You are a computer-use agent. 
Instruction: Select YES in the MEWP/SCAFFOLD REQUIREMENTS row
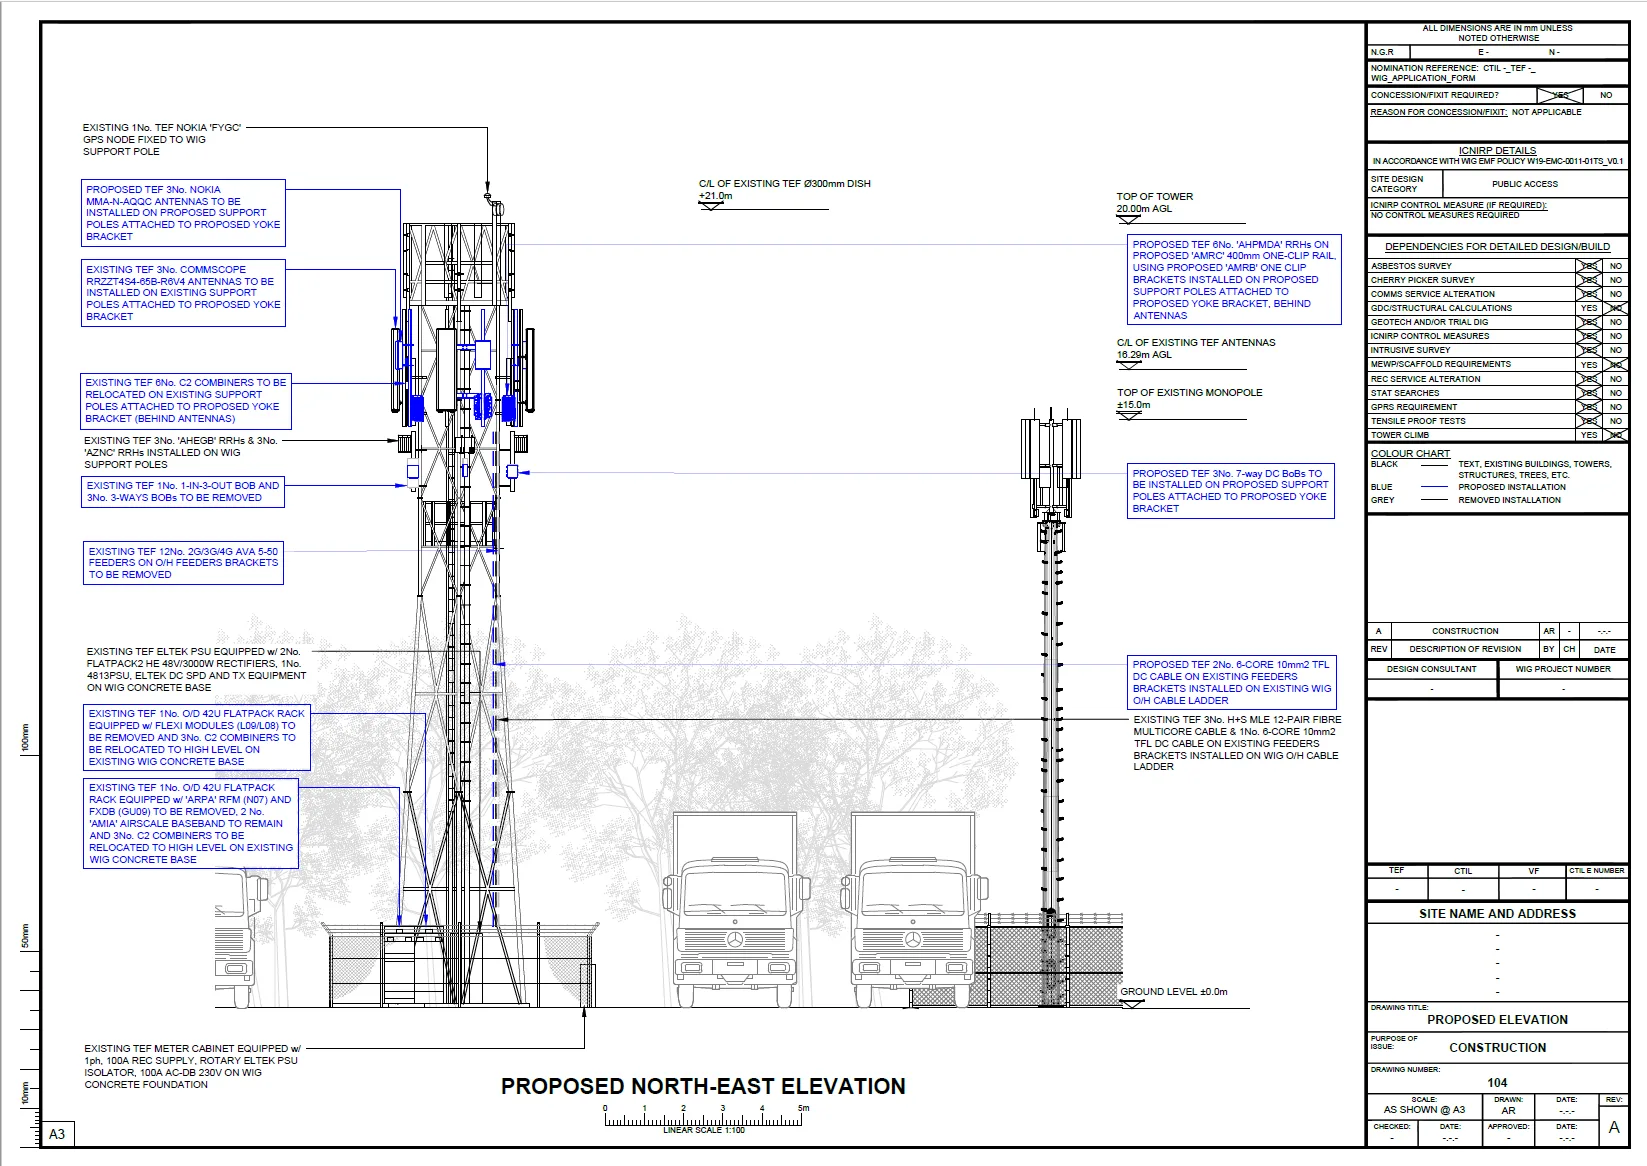(x=1589, y=364)
